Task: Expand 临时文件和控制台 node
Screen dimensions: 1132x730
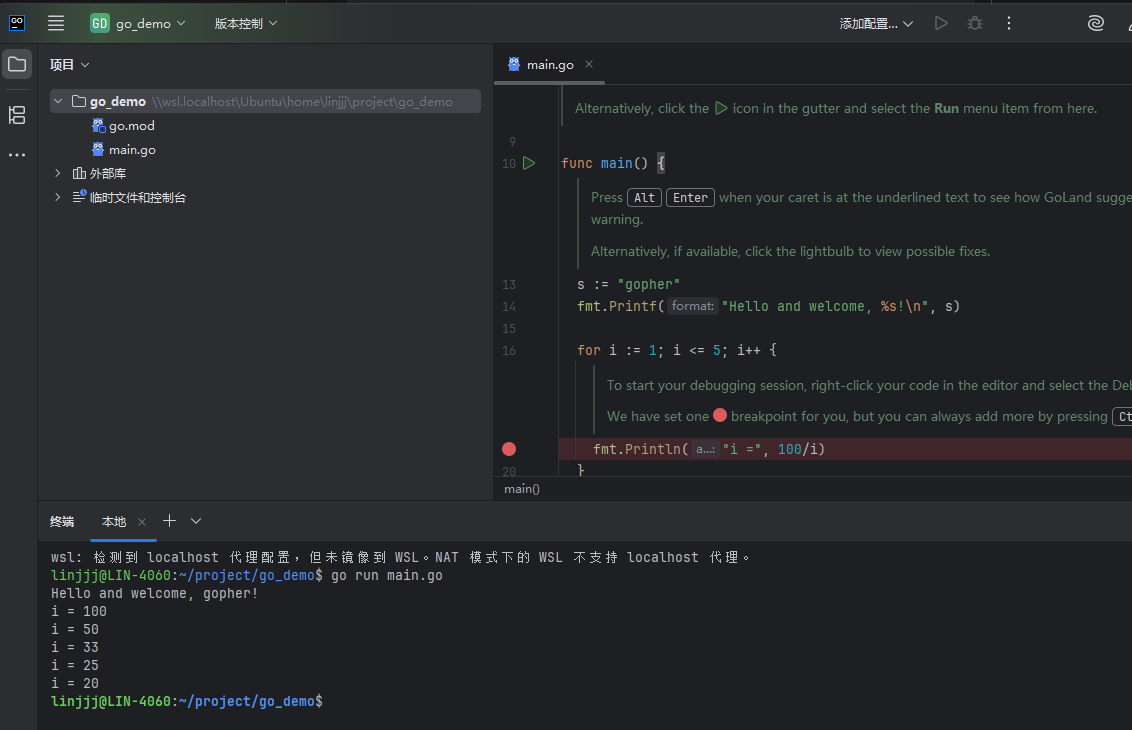Action: pyautogui.click(x=59, y=198)
